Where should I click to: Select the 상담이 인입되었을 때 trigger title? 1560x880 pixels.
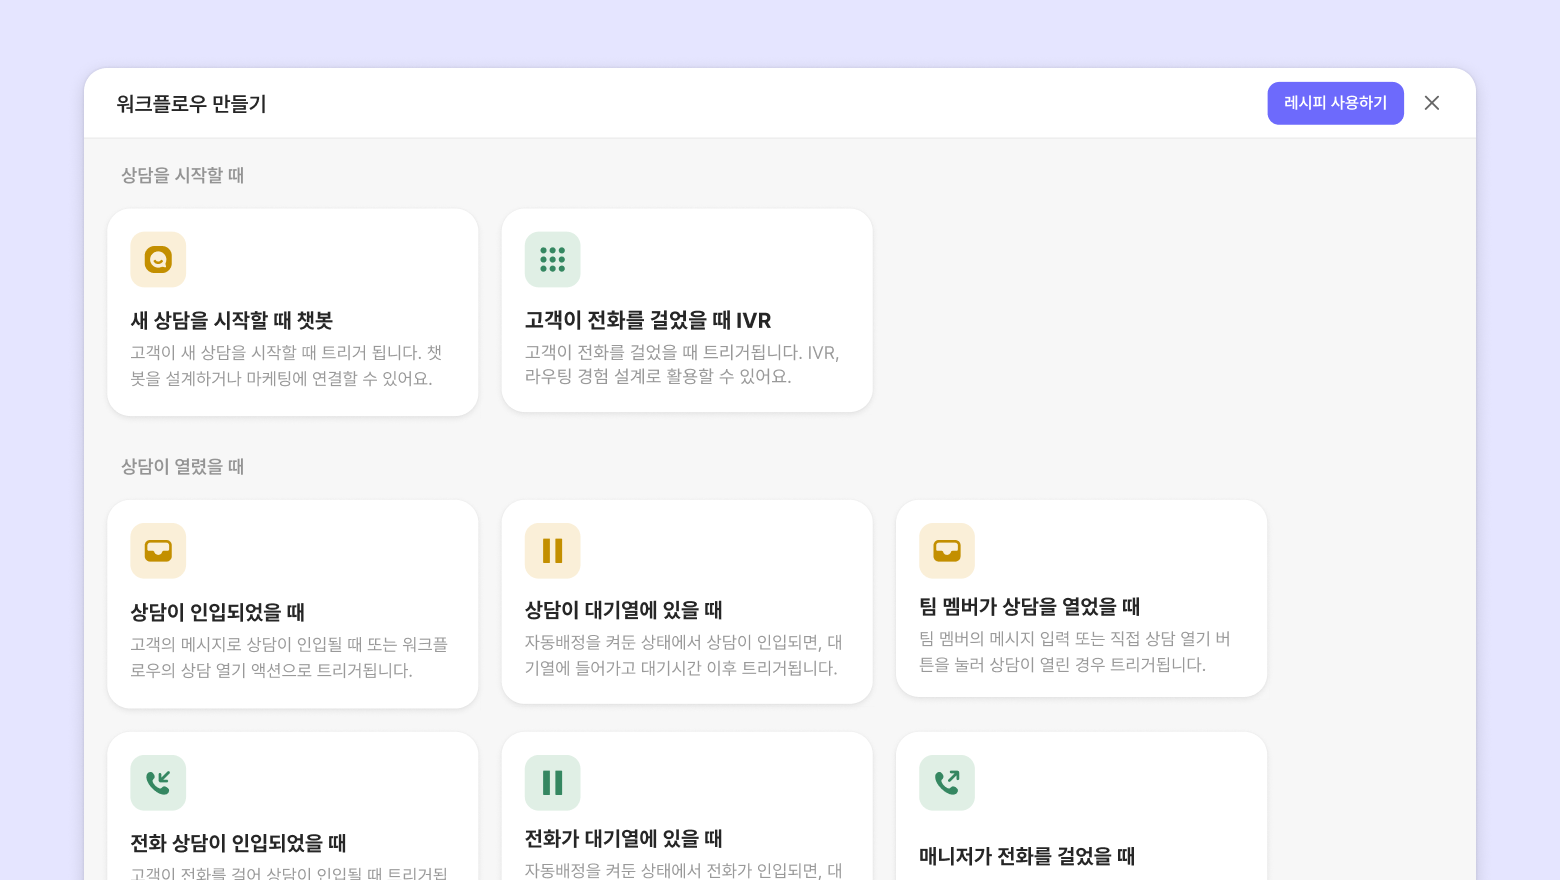pyautogui.click(x=218, y=612)
